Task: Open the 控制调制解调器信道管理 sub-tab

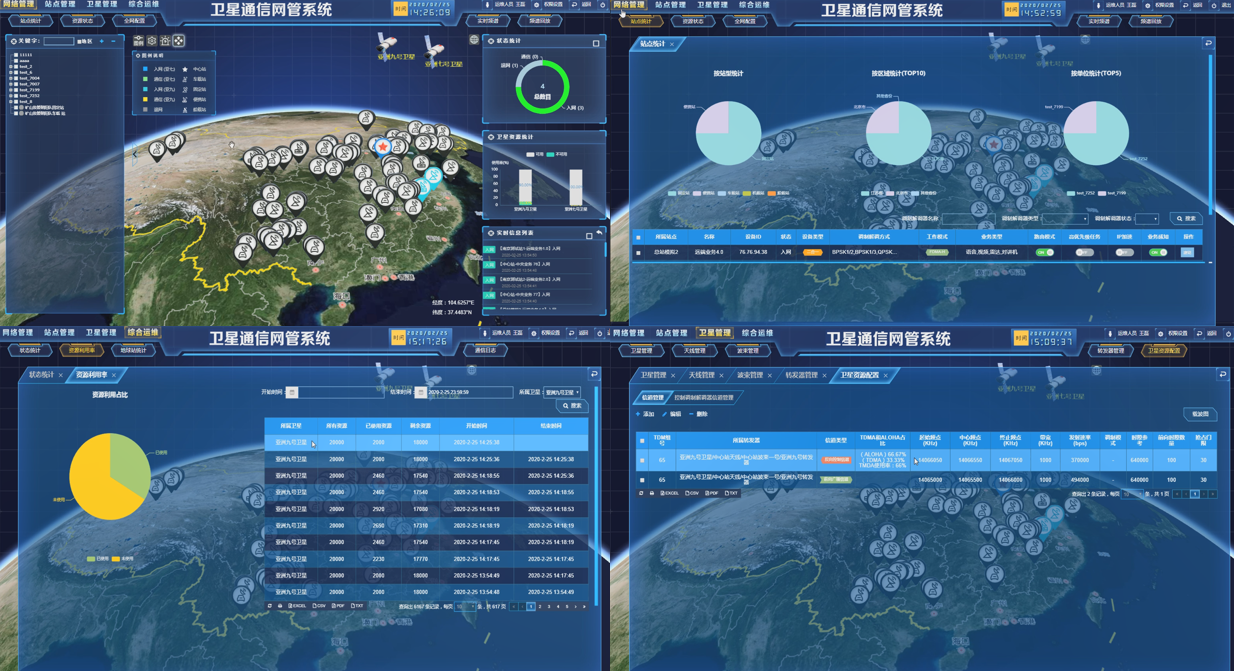Action: (x=703, y=398)
